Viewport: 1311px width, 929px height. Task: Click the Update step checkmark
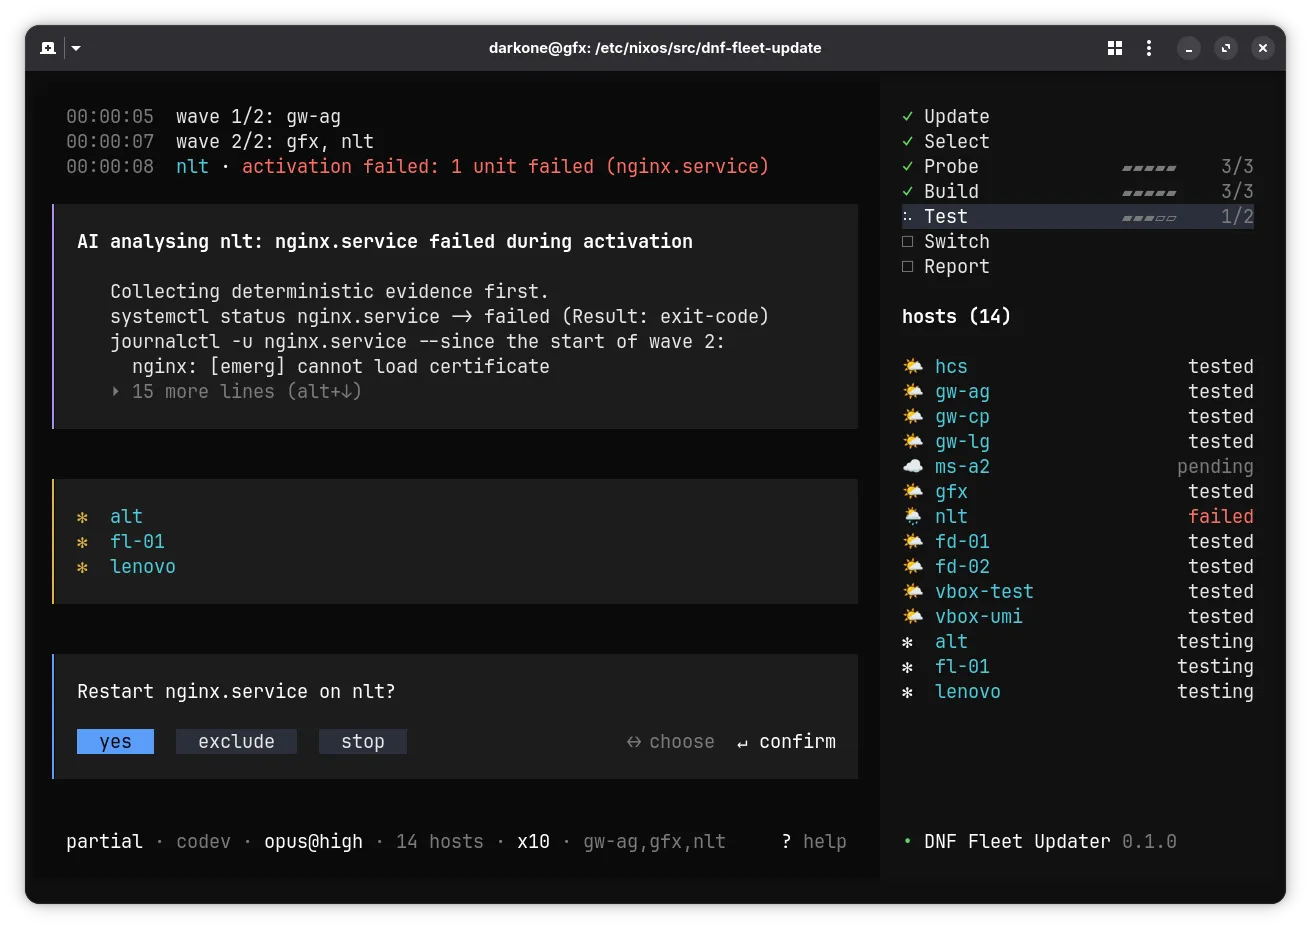(908, 117)
